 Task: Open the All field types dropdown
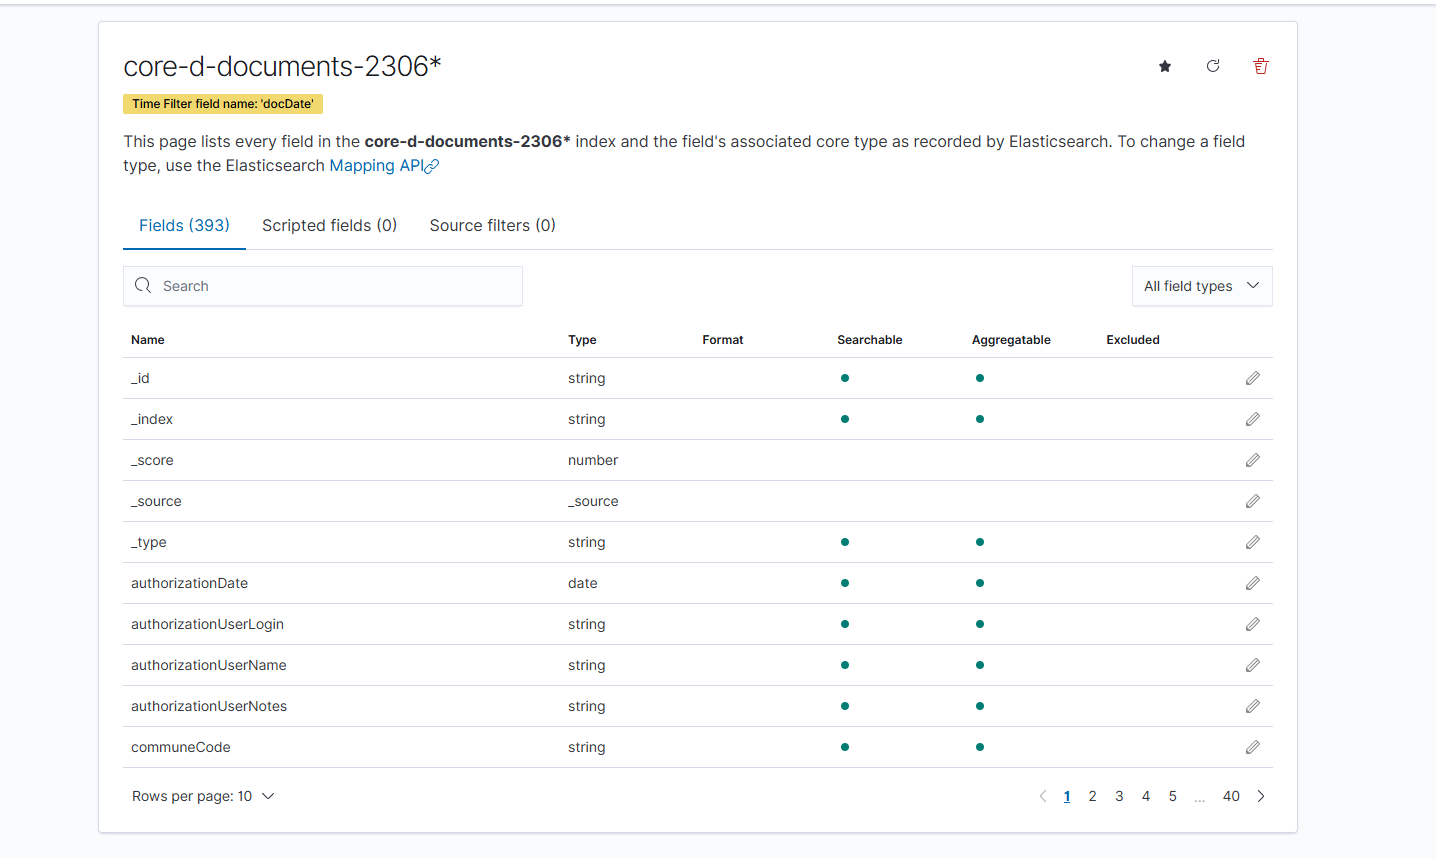click(1201, 286)
